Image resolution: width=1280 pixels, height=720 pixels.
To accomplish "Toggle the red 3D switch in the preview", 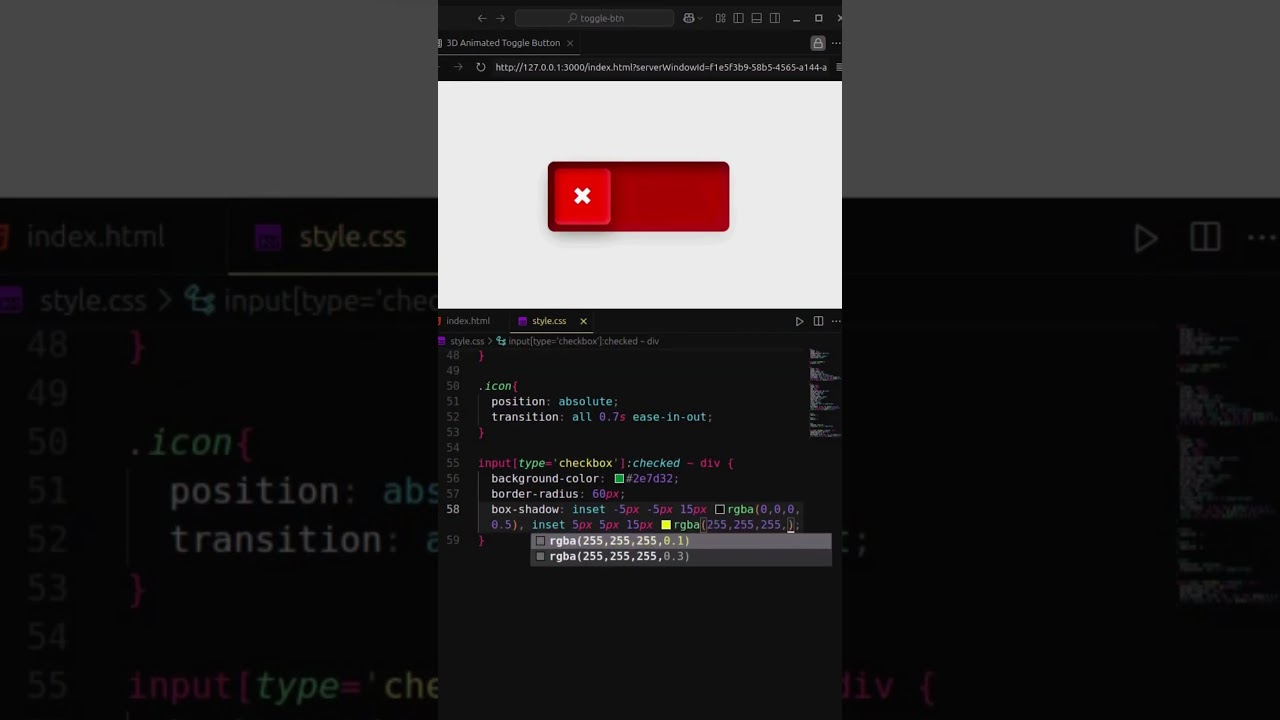I will coord(638,196).
